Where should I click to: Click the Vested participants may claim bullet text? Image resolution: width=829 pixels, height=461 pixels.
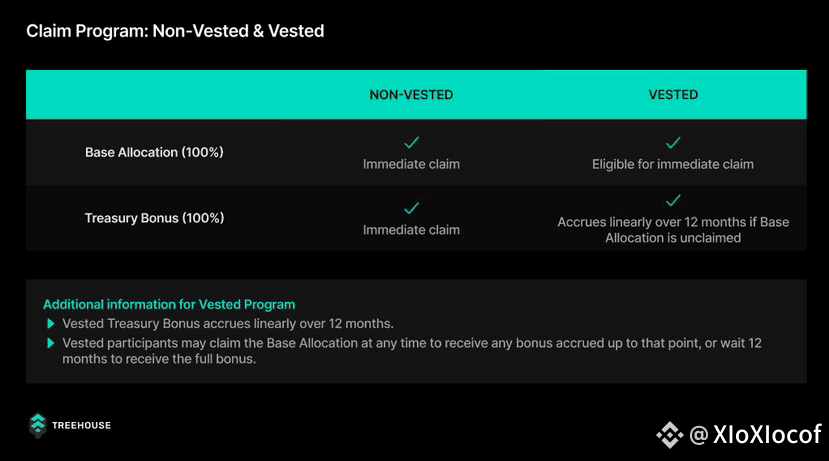(x=412, y=351)
